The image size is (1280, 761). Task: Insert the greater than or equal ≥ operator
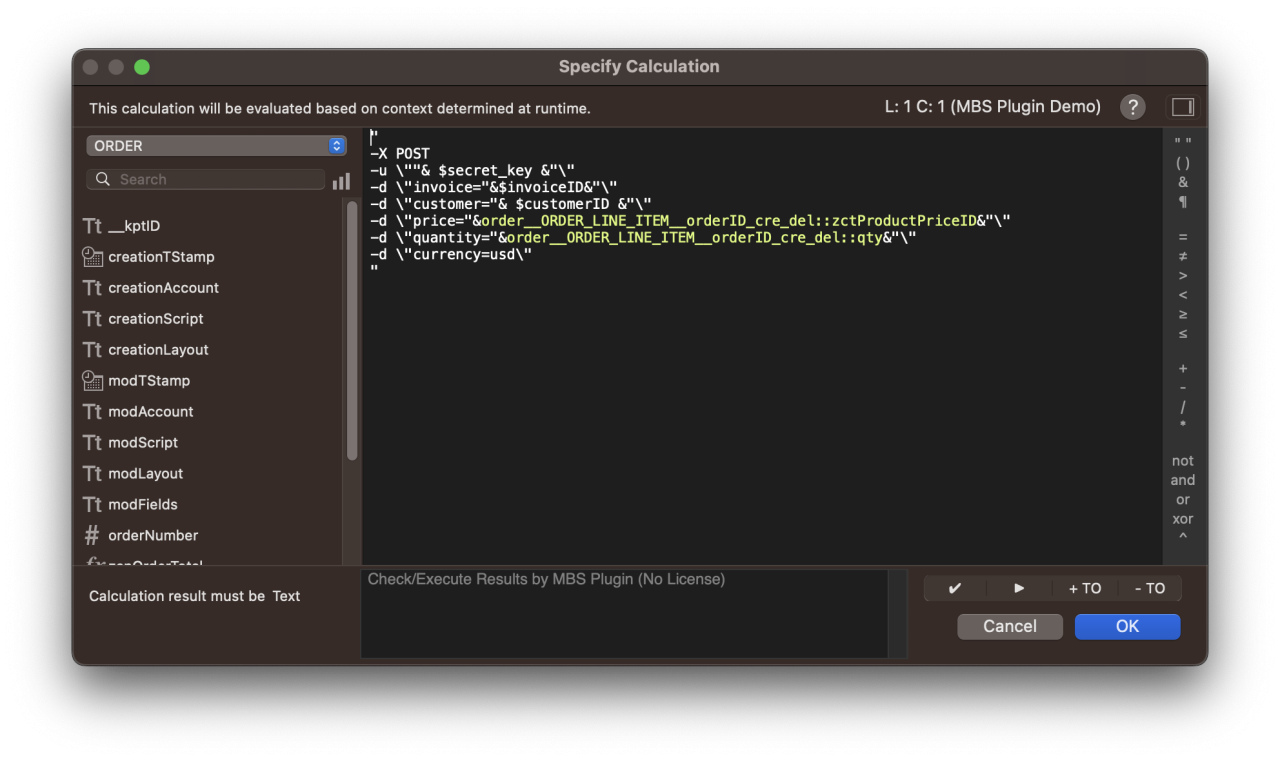coord(1183,314)
